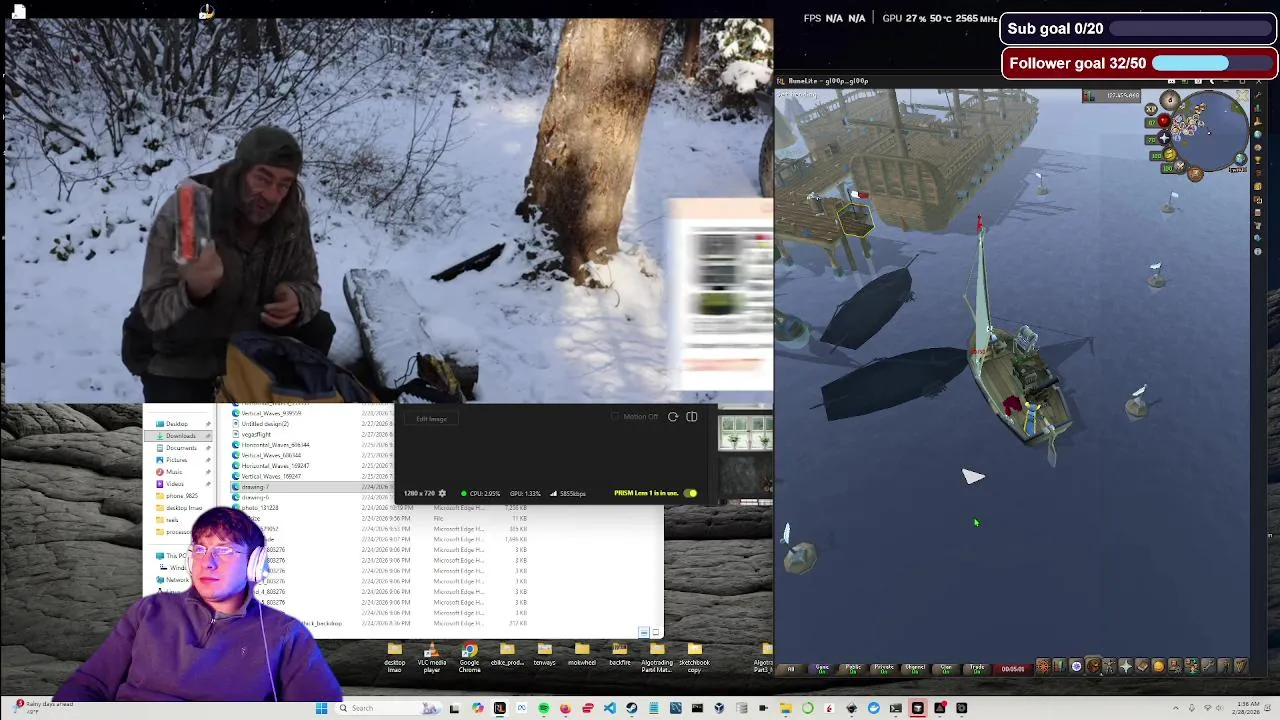
Task: Select the All chat tab
Action: coord(791,669)
